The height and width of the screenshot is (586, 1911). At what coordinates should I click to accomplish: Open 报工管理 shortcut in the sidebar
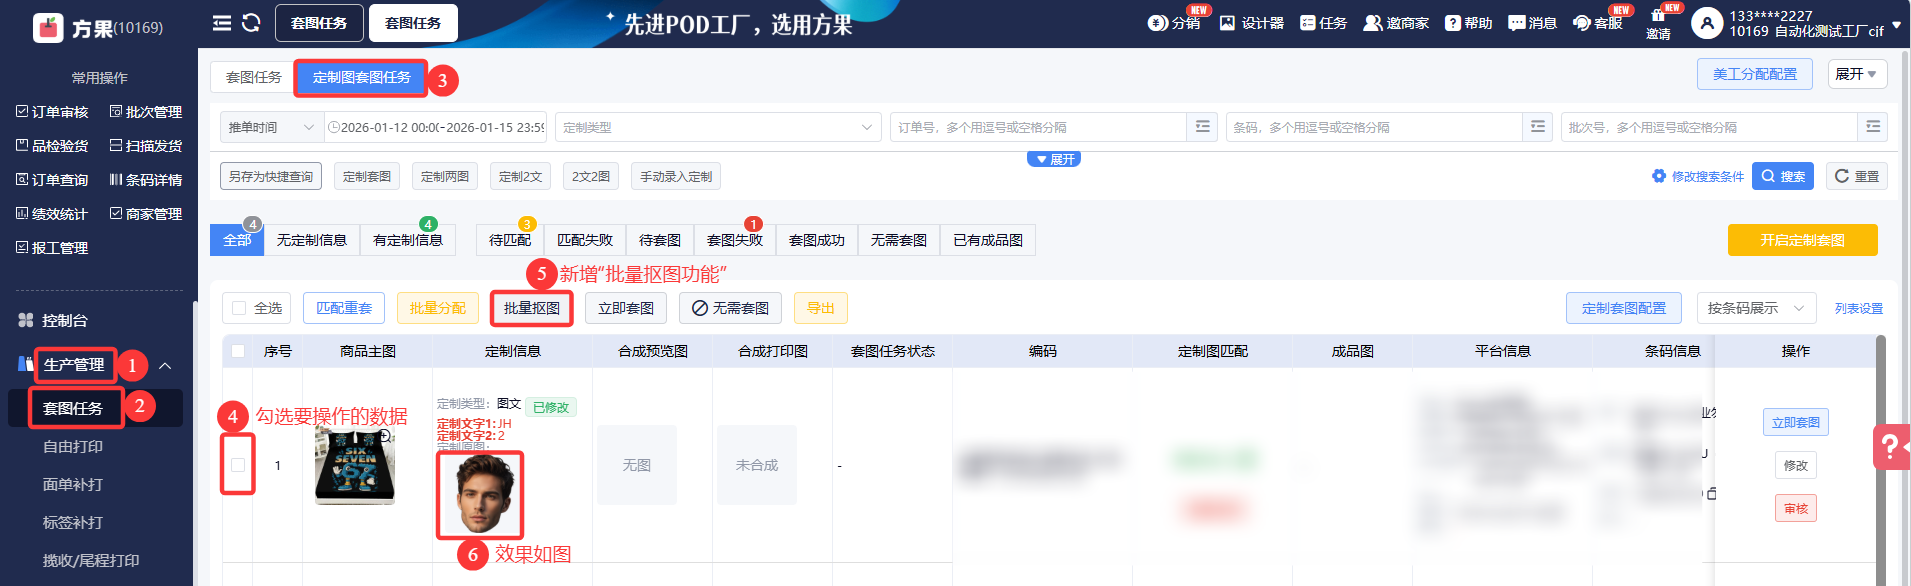(x=52, y=248)
